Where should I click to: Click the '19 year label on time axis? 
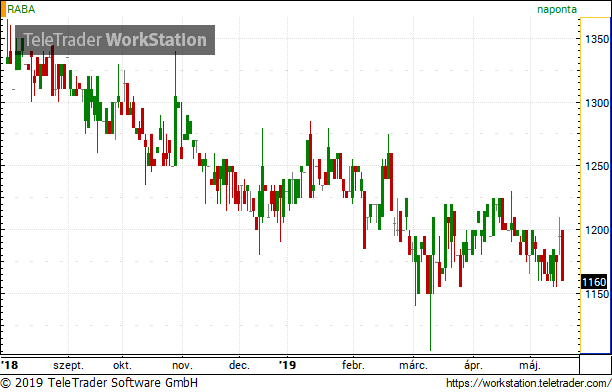[x=287, y=365]
